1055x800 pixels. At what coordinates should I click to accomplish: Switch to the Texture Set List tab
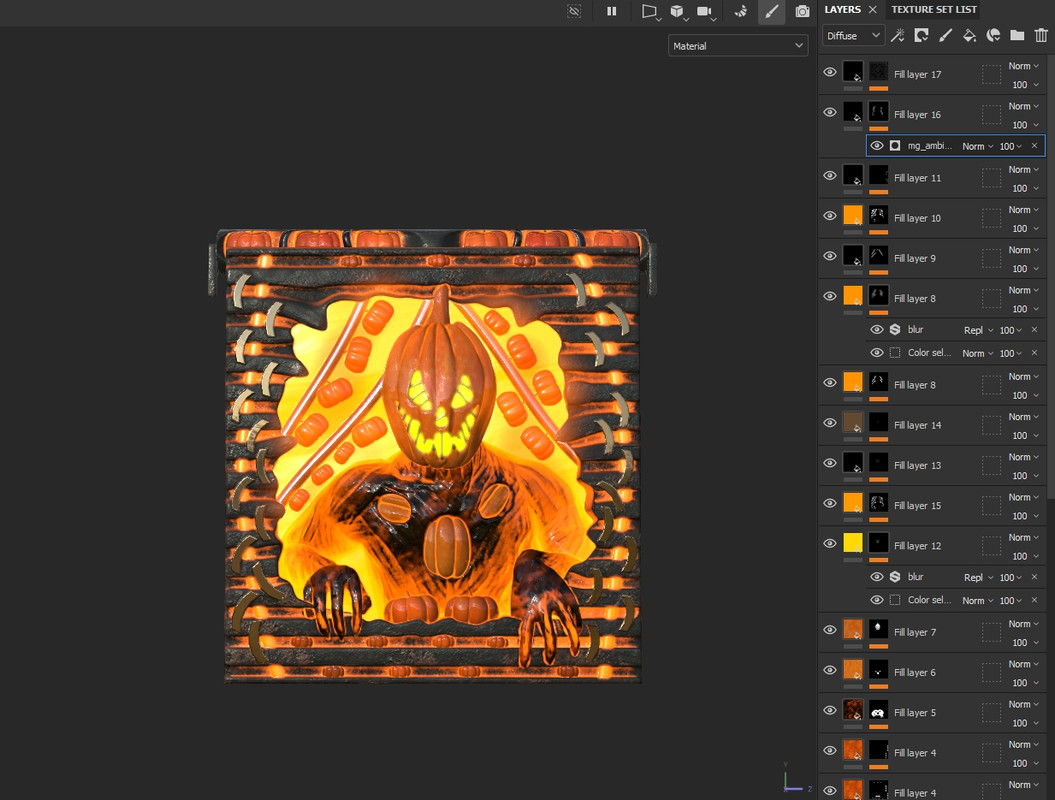[934, 9]
